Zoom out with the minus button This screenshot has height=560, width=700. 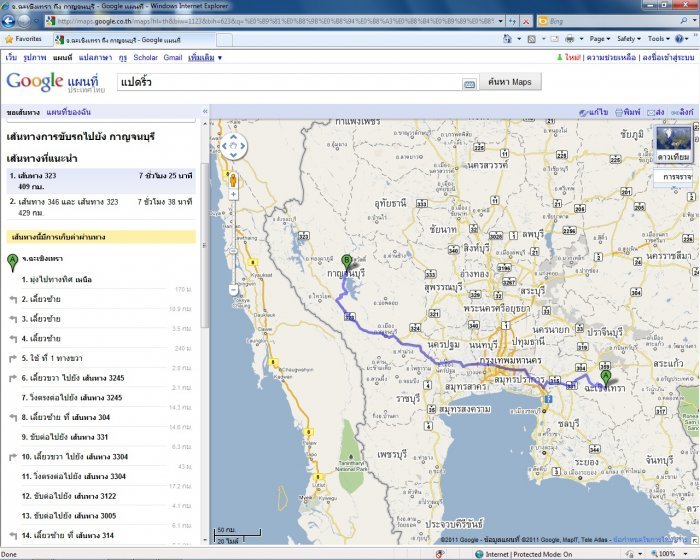[x=233, y=290]
